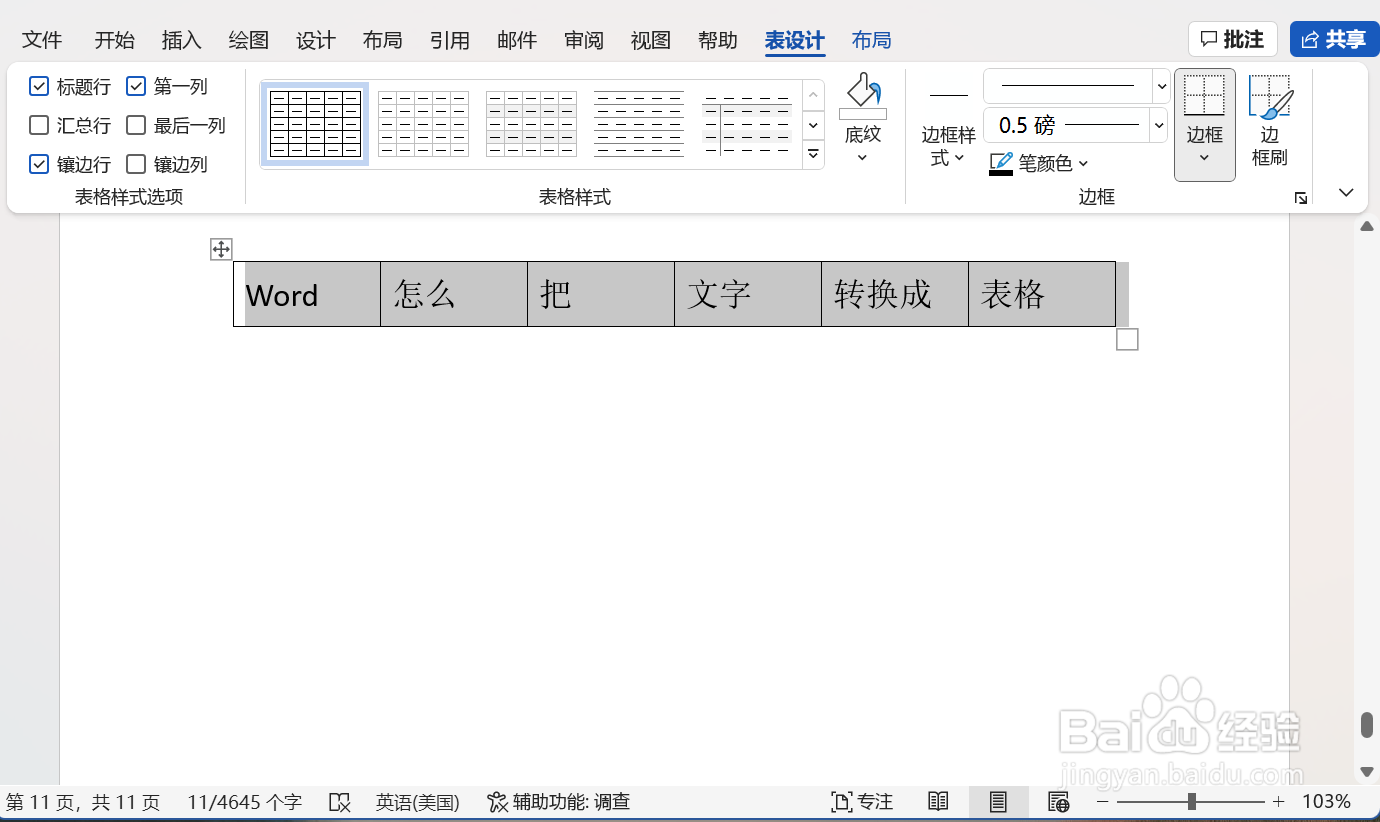Screen dimensions: 1380x822
Task: Click the 笔颜色 pen color icon
Action: [1001, 163]
